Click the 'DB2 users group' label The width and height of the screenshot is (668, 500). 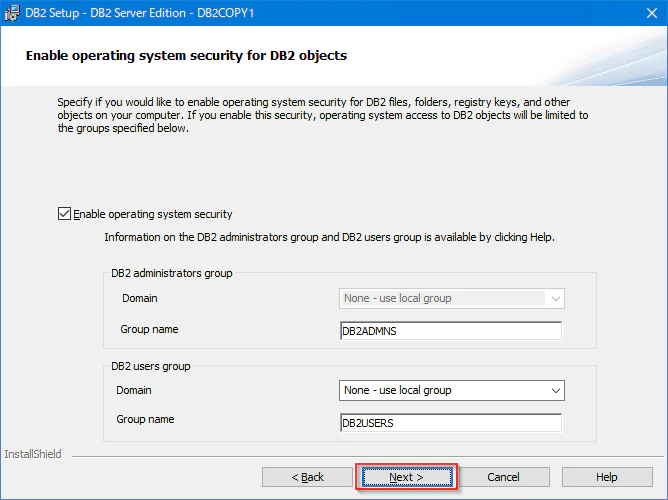click(x=151, y=366)
